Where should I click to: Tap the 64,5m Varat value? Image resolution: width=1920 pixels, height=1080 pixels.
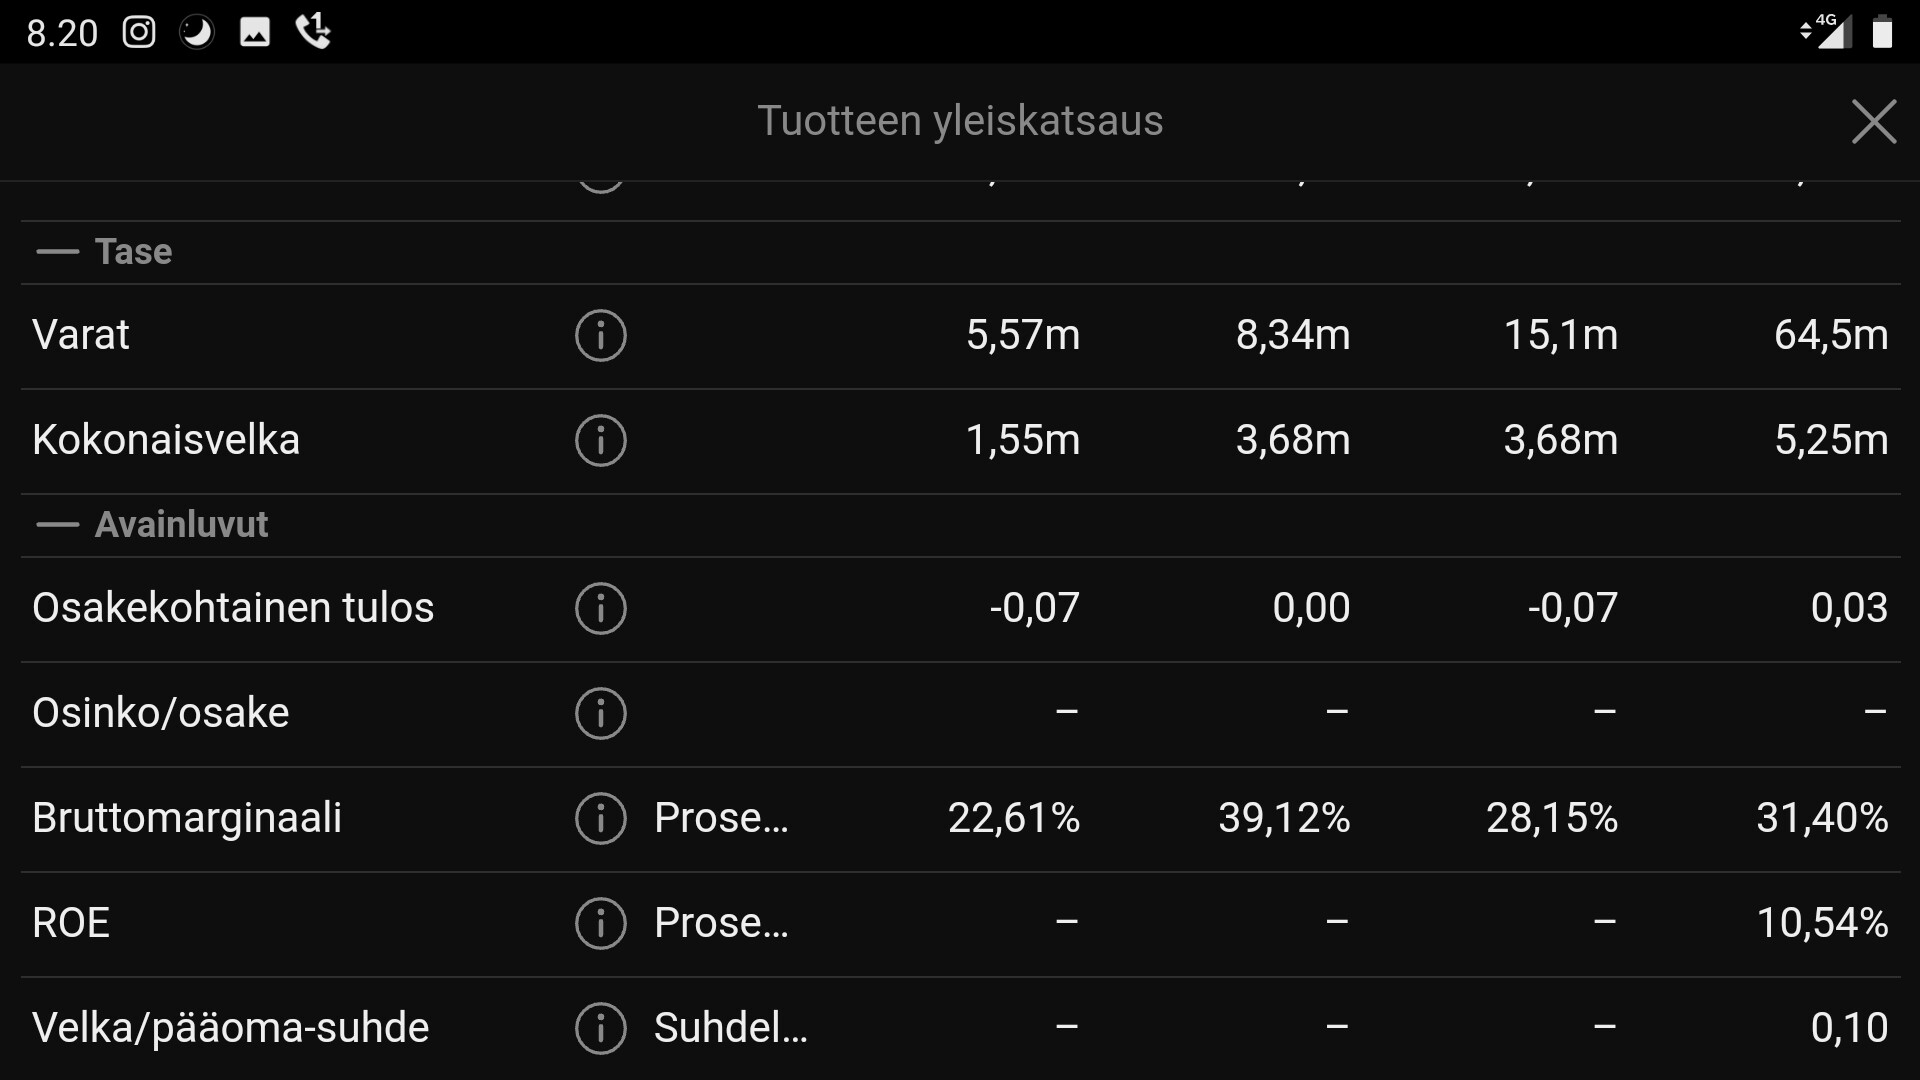pos(1830,335)
